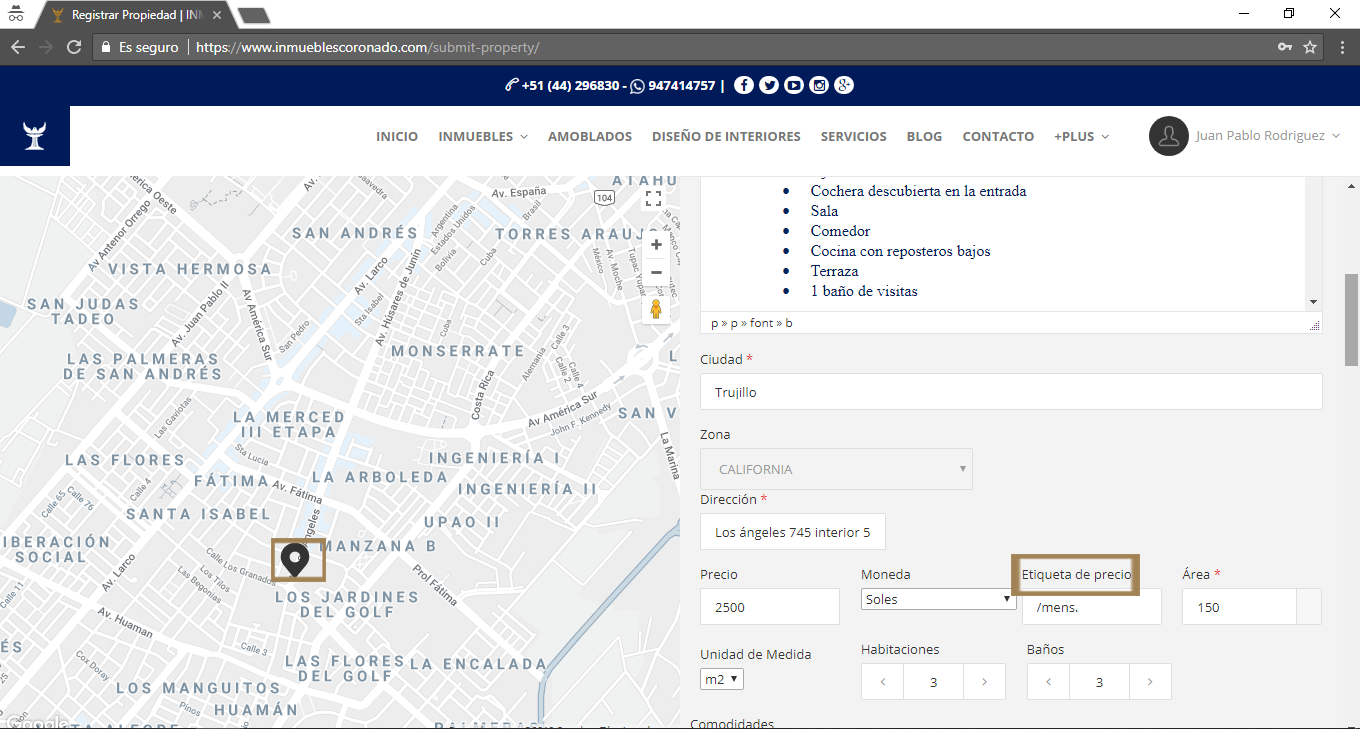Click the YouTube icon in header

(794, 86)
